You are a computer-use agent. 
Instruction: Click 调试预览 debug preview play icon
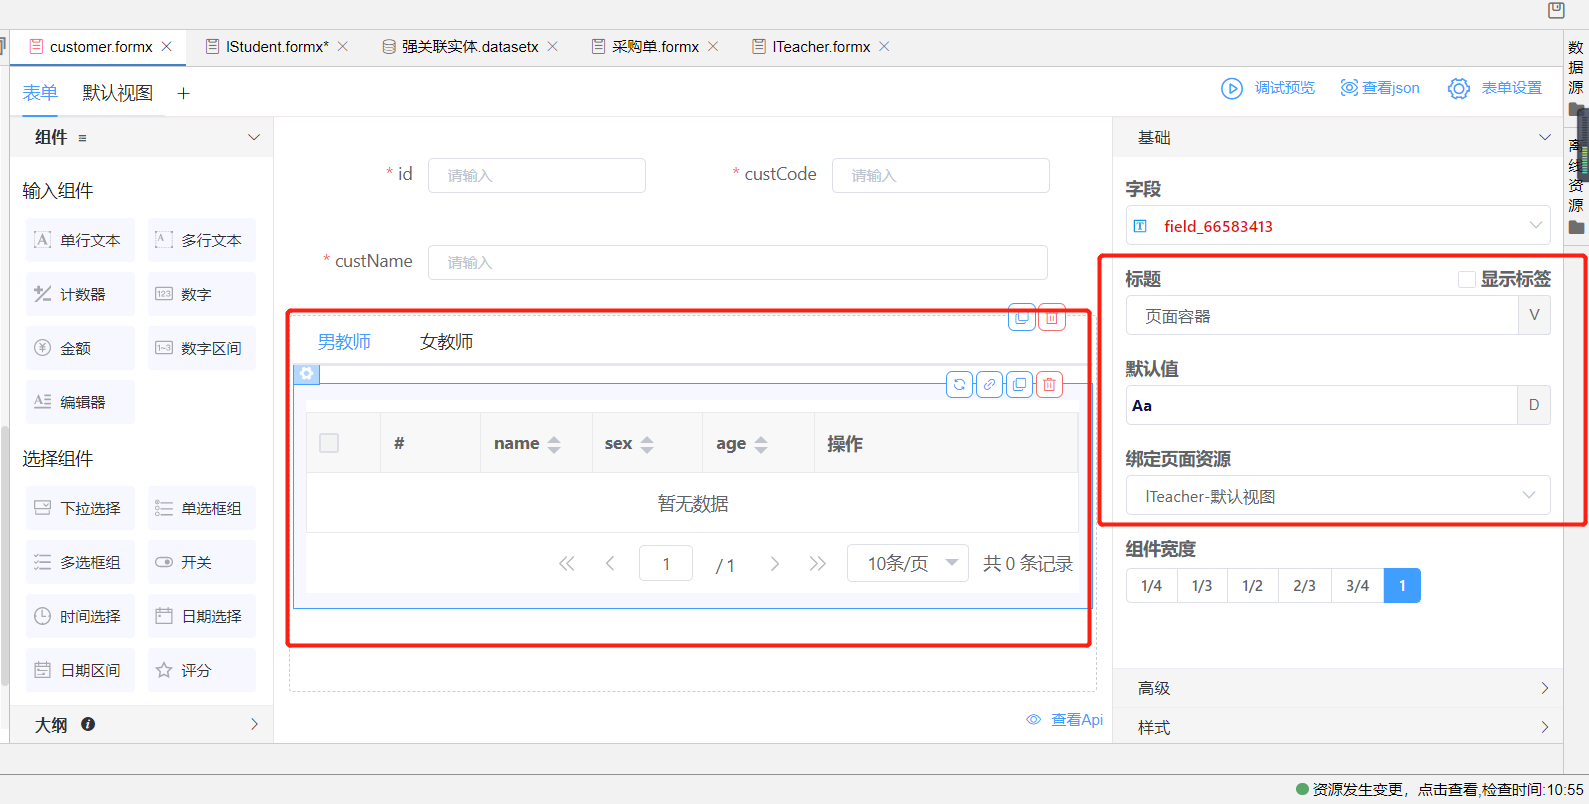point(1231,88)
